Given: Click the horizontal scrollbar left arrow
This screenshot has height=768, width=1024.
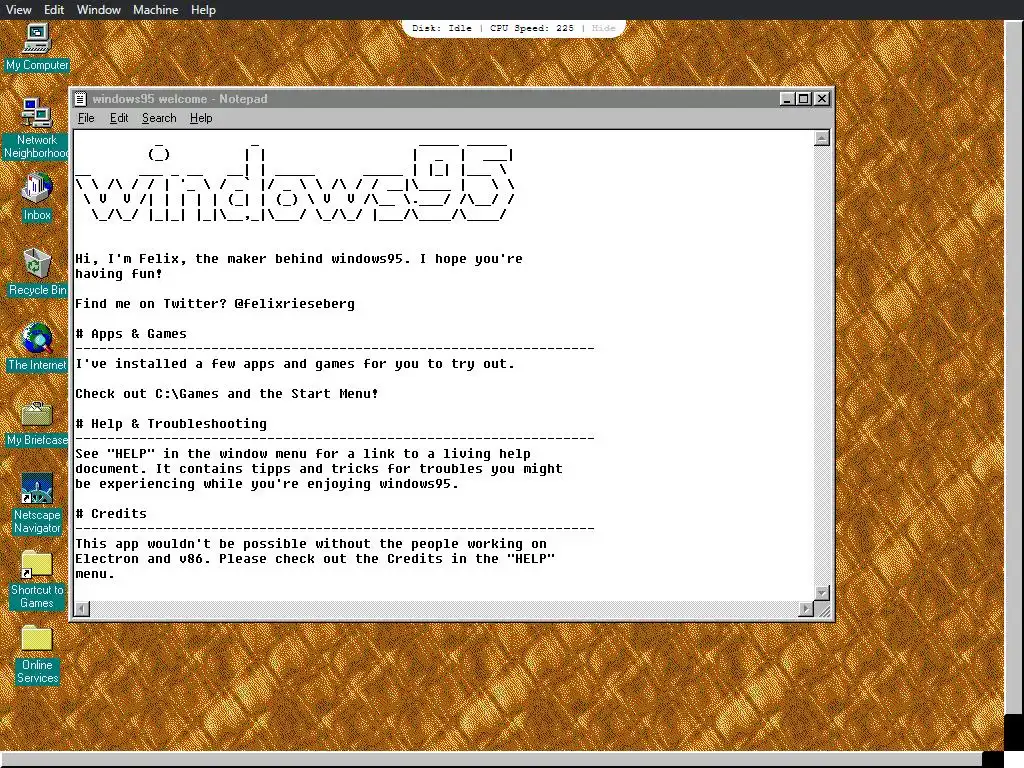Looking at the screenshot, I should (x=82, y=609).
